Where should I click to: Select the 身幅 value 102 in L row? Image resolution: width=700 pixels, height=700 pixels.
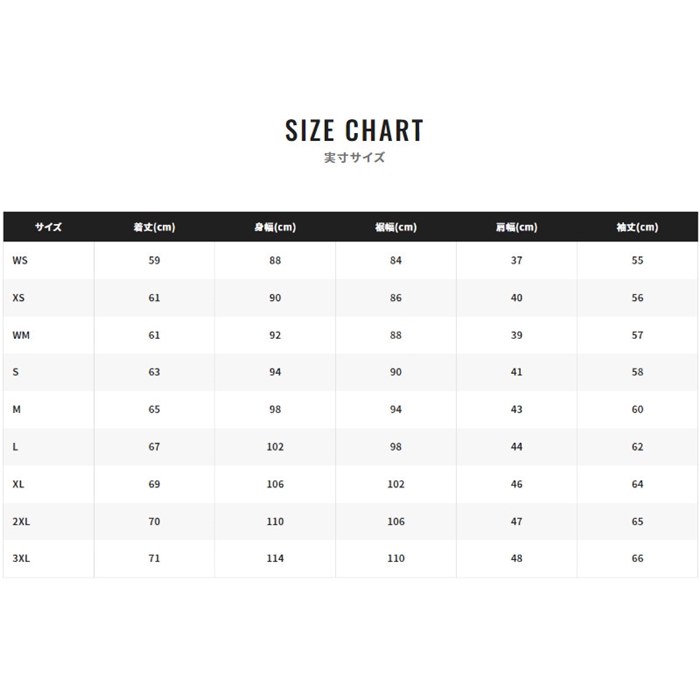(x=275, y=447)
